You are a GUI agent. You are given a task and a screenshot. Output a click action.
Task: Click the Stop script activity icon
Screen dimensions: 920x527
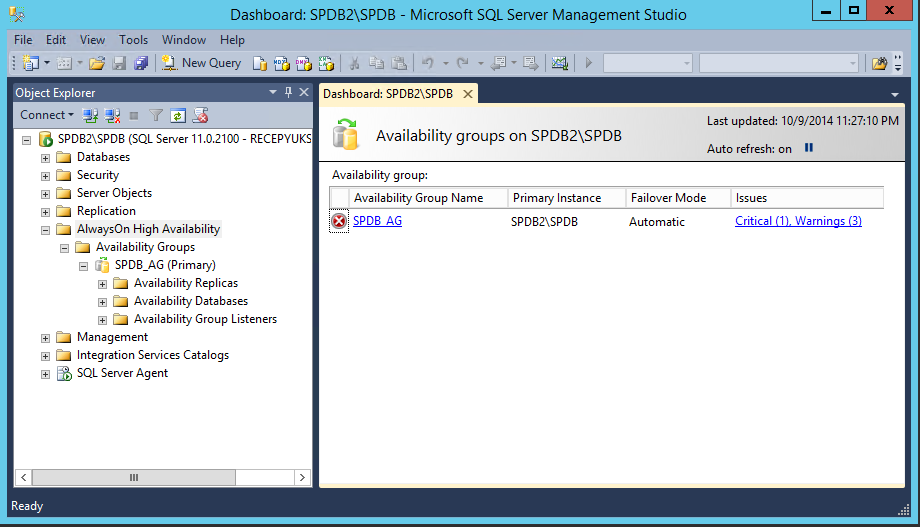click(x=201, y=116)
